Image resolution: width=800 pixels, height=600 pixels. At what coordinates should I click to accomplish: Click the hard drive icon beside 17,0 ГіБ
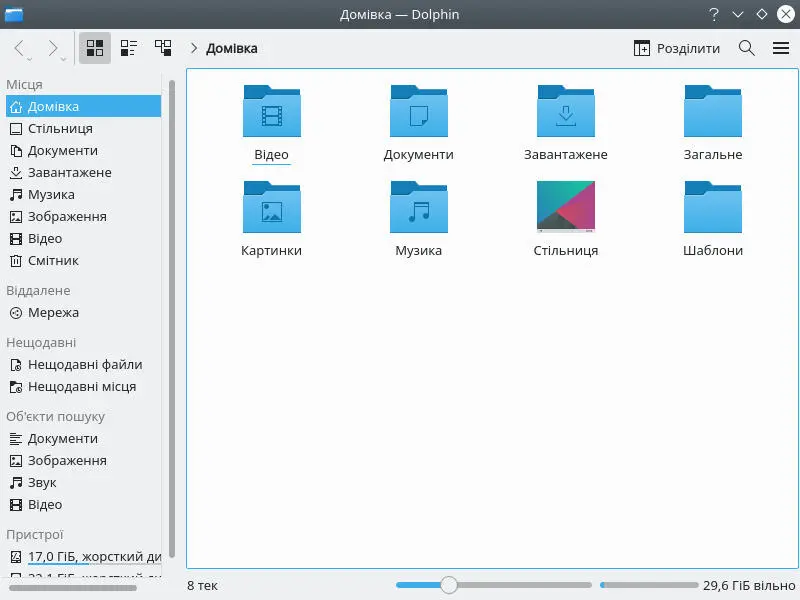[x=16, y=557]
